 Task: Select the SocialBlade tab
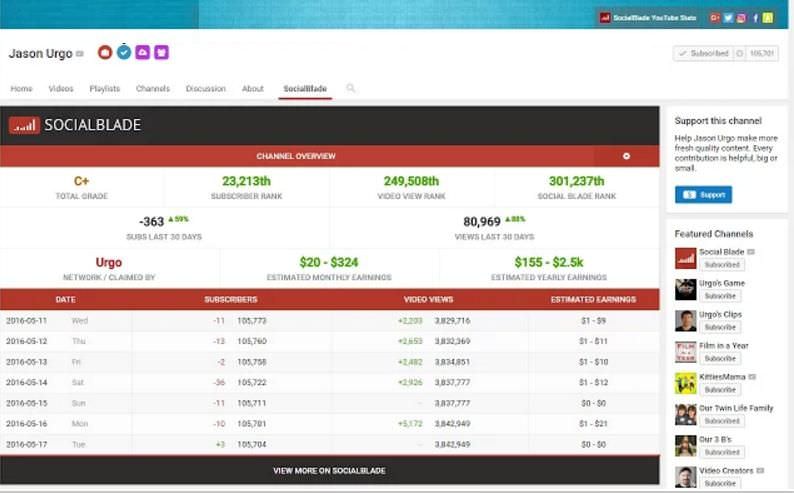tap(305, 89)
